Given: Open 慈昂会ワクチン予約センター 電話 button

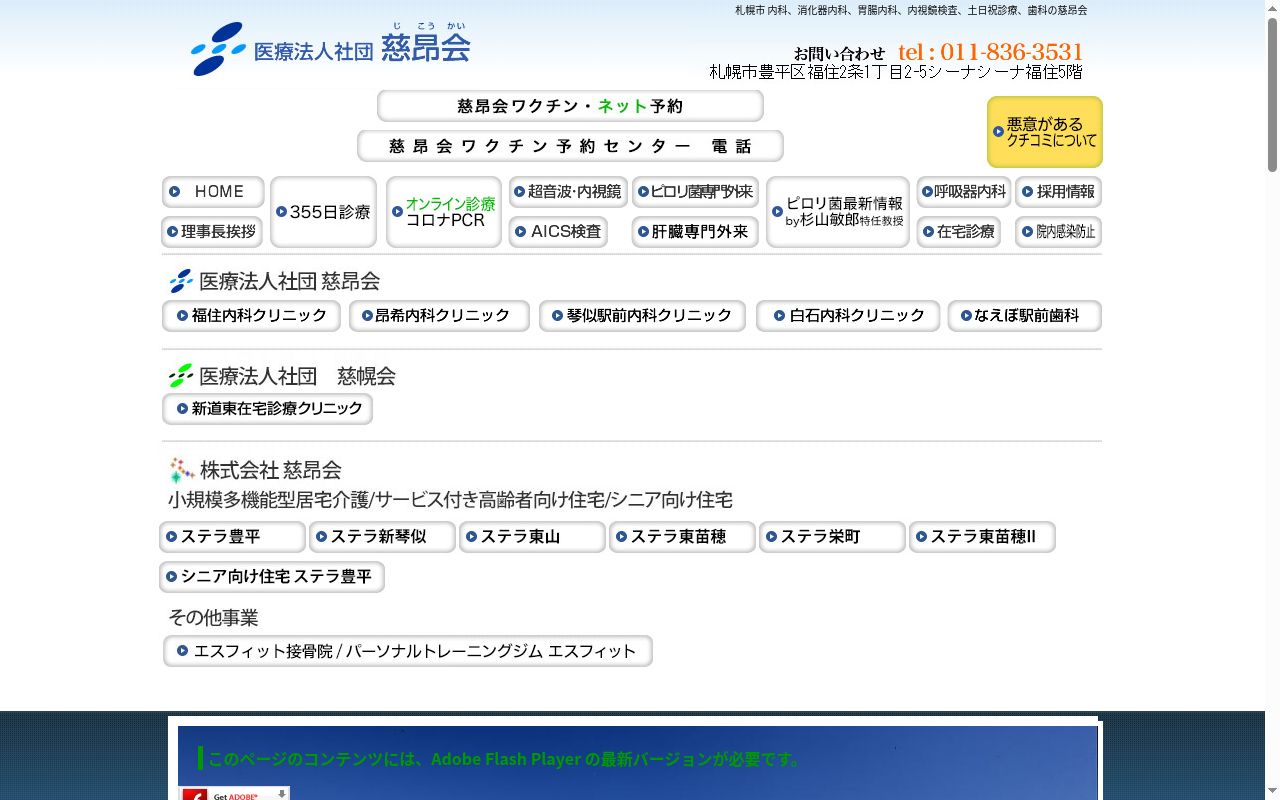Looking at the screenshot, I should 570,146.
